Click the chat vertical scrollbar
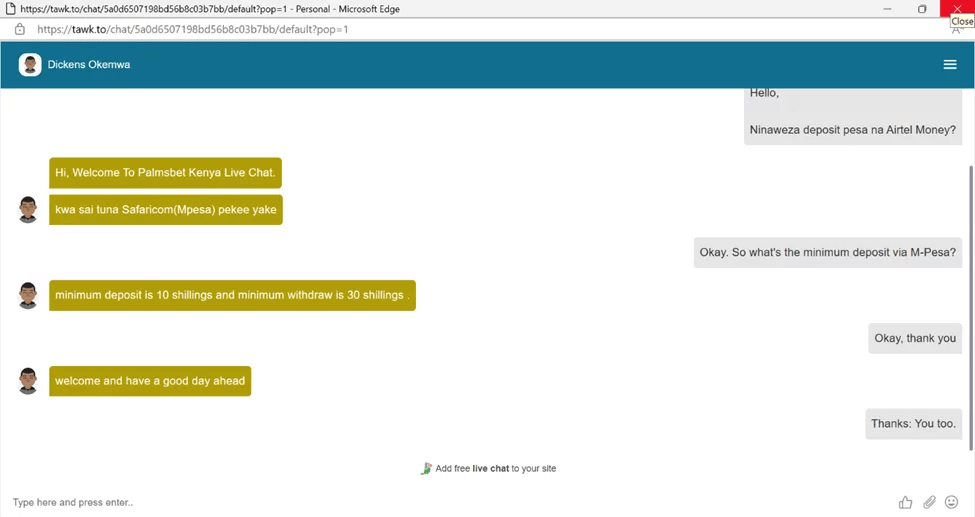 click(971, 307)
